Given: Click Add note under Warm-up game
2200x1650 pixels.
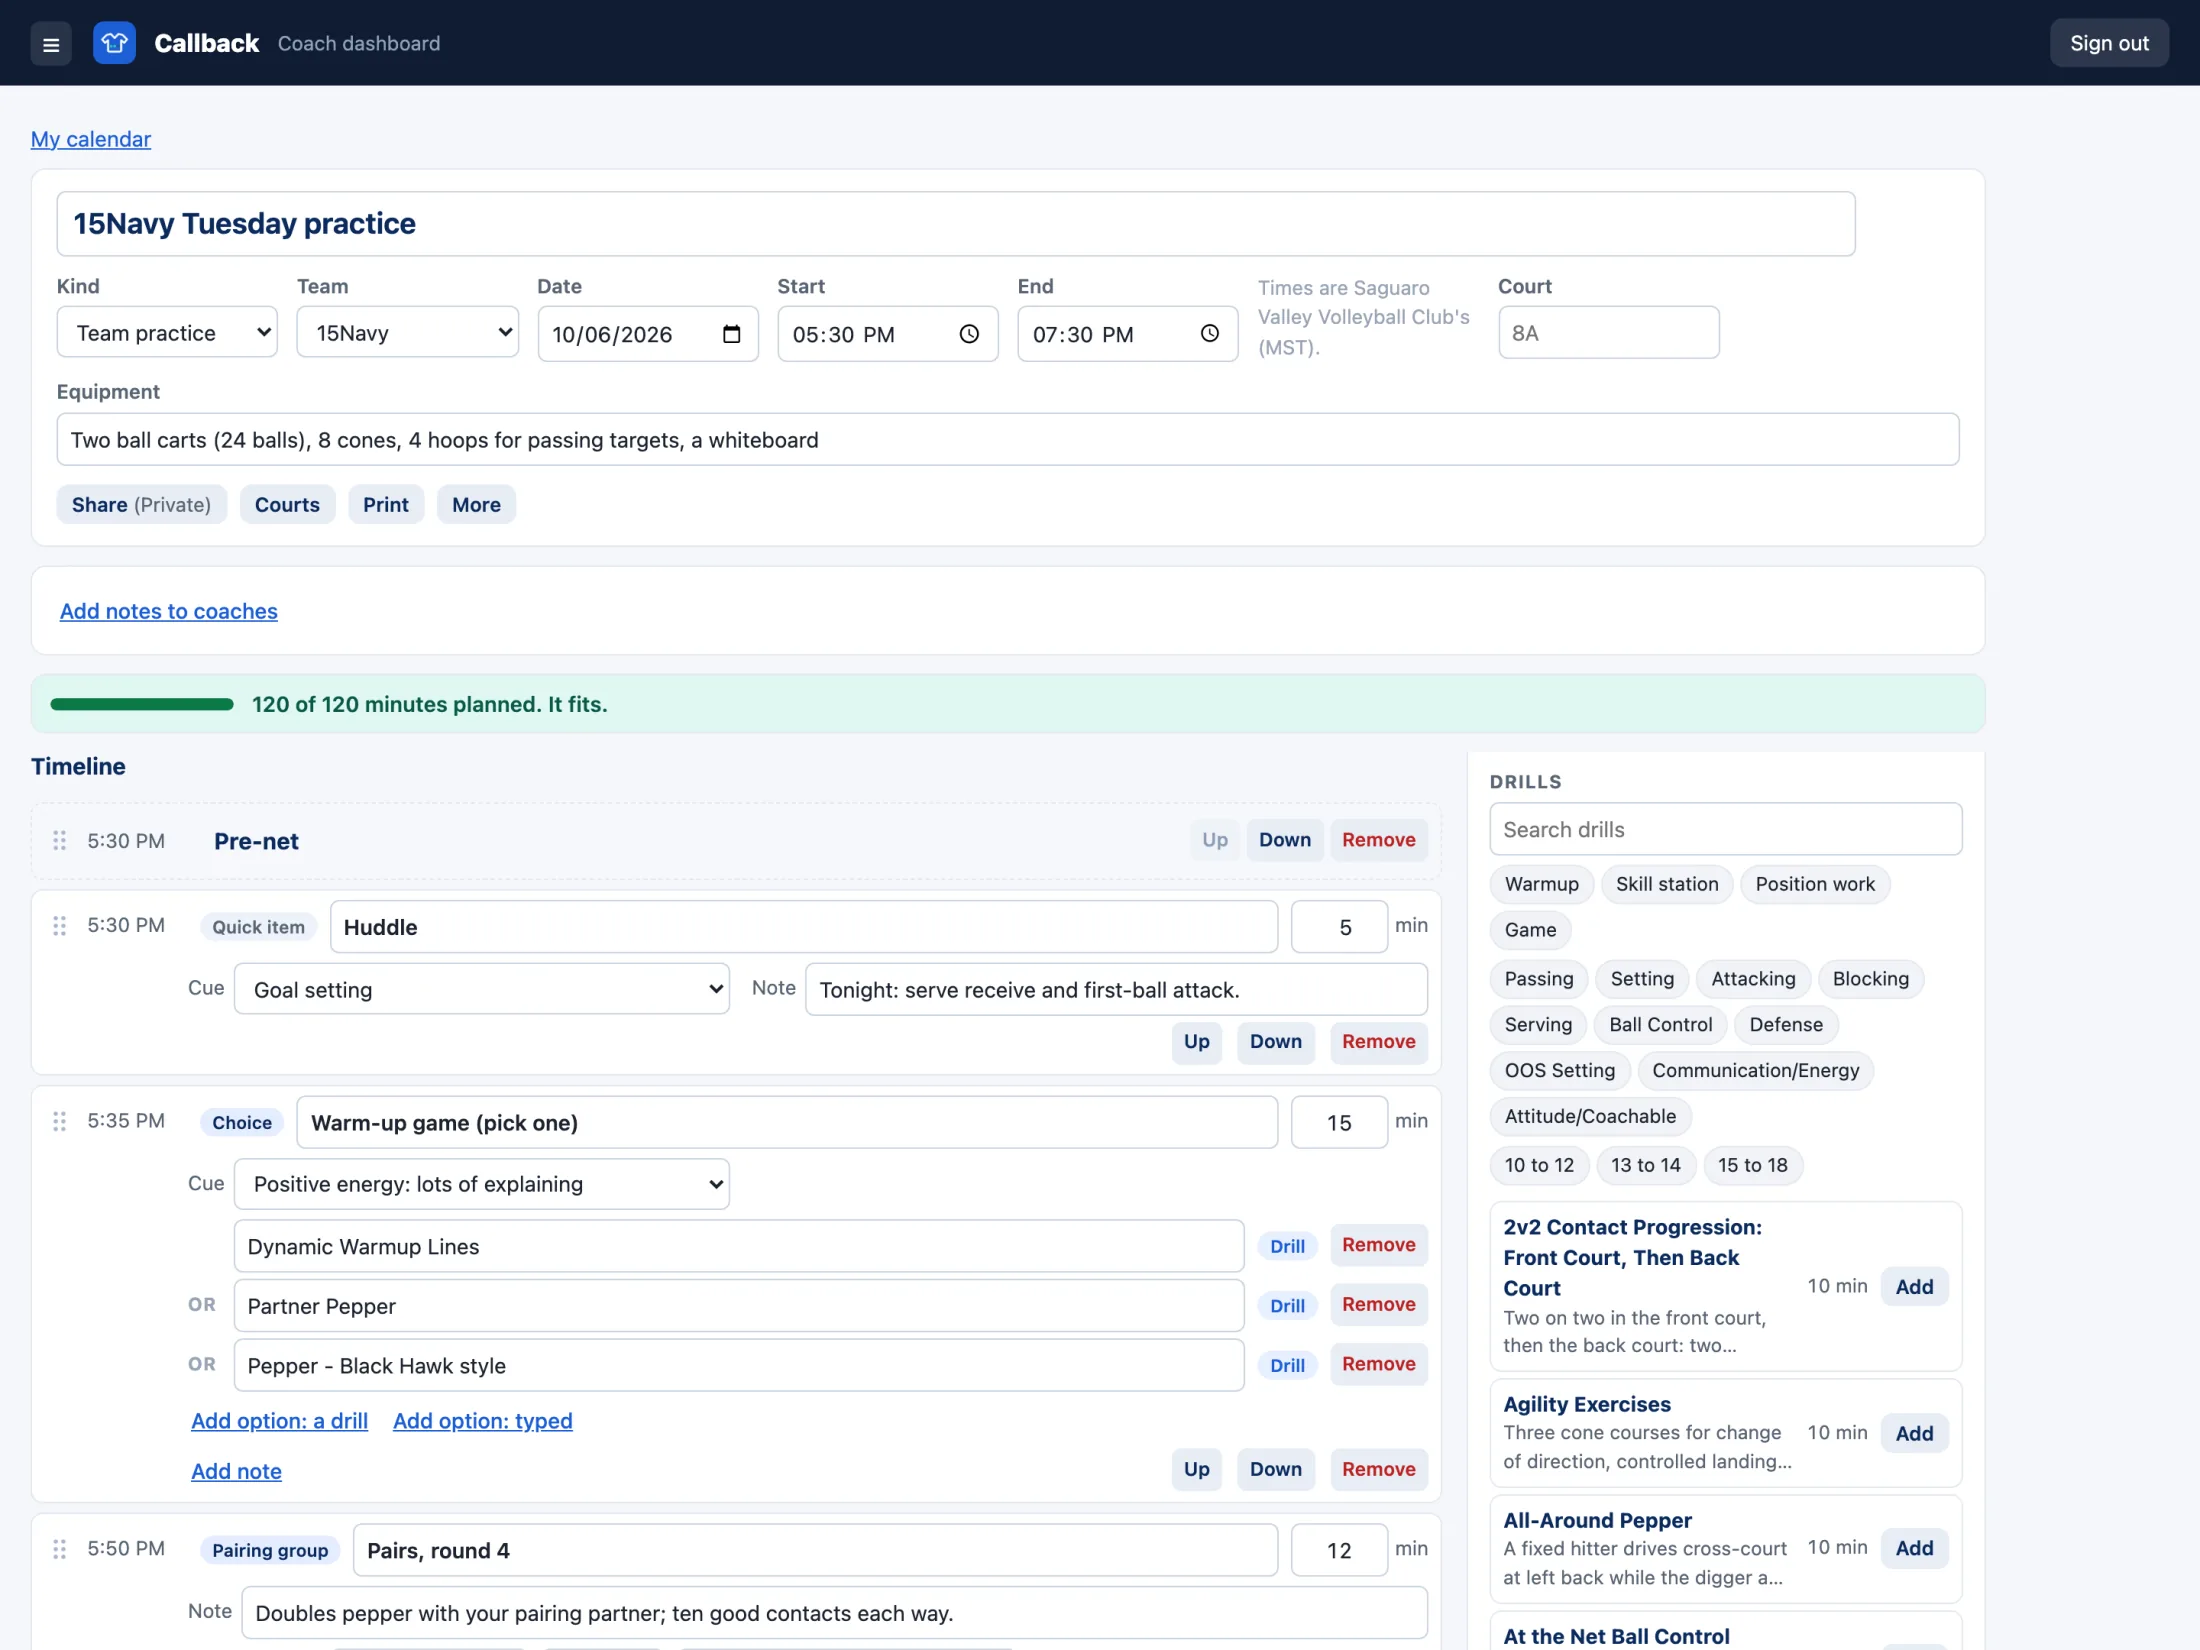Looking at the screenshot, I should pos(236,1472).
